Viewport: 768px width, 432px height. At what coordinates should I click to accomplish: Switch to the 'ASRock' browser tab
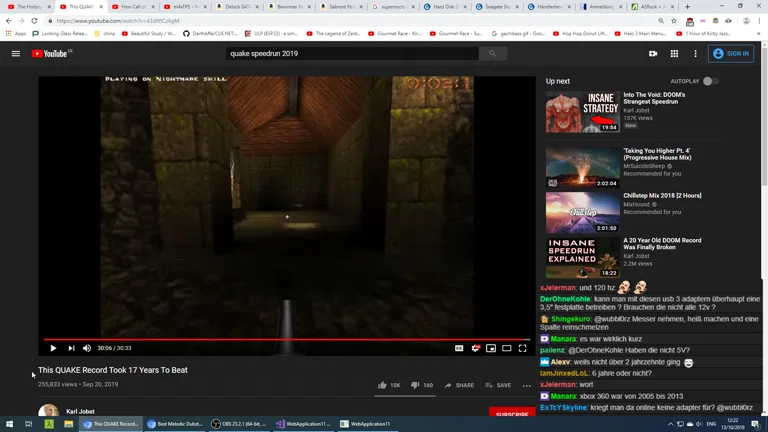click(x=653, y=7)
